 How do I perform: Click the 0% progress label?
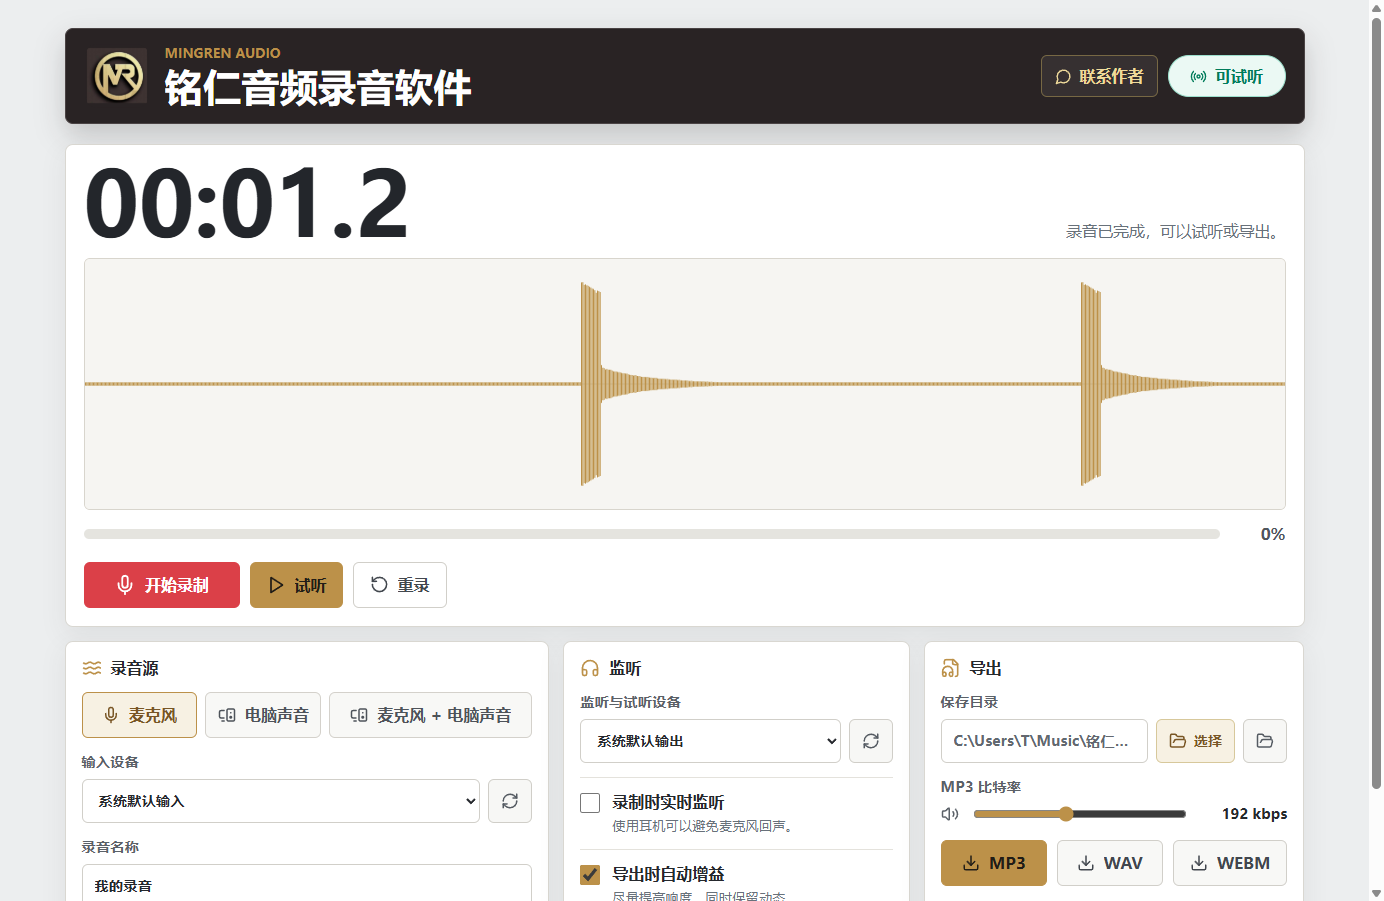click(x=1273, y=534)
